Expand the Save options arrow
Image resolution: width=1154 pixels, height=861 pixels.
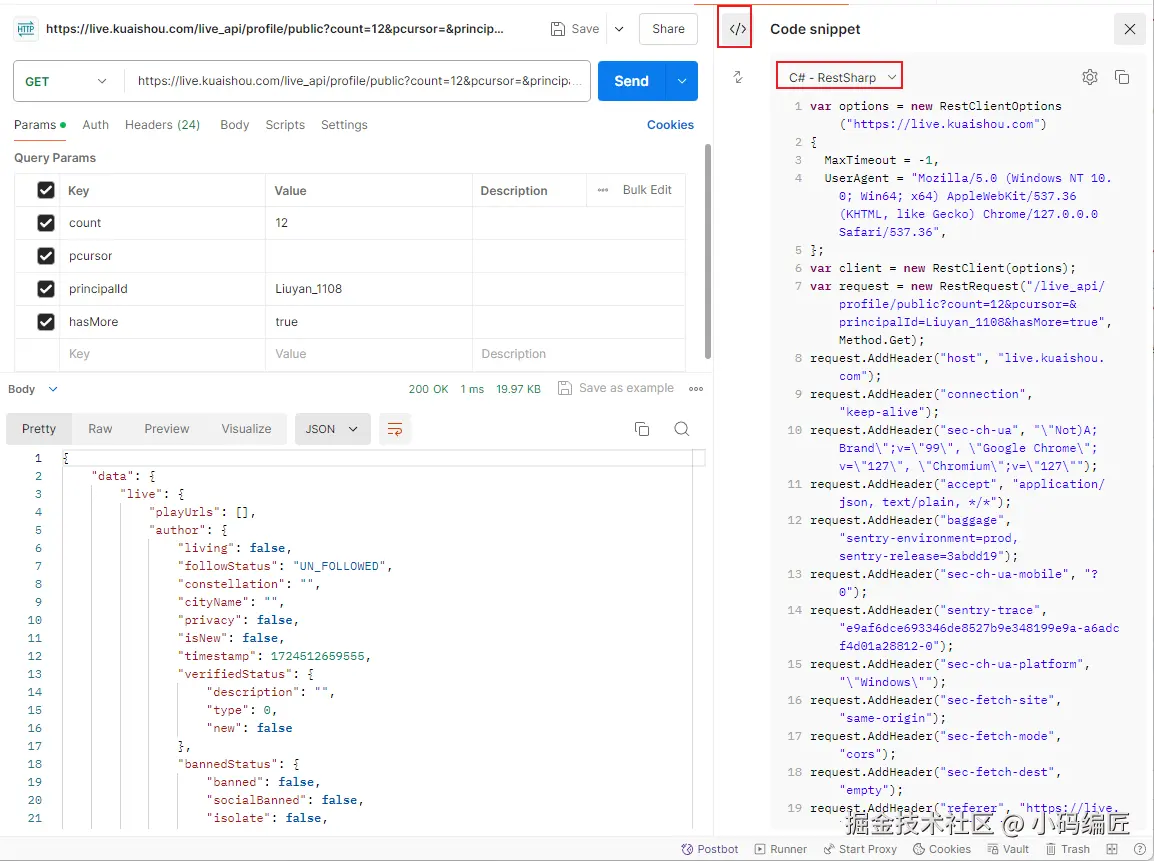point(619,29)
